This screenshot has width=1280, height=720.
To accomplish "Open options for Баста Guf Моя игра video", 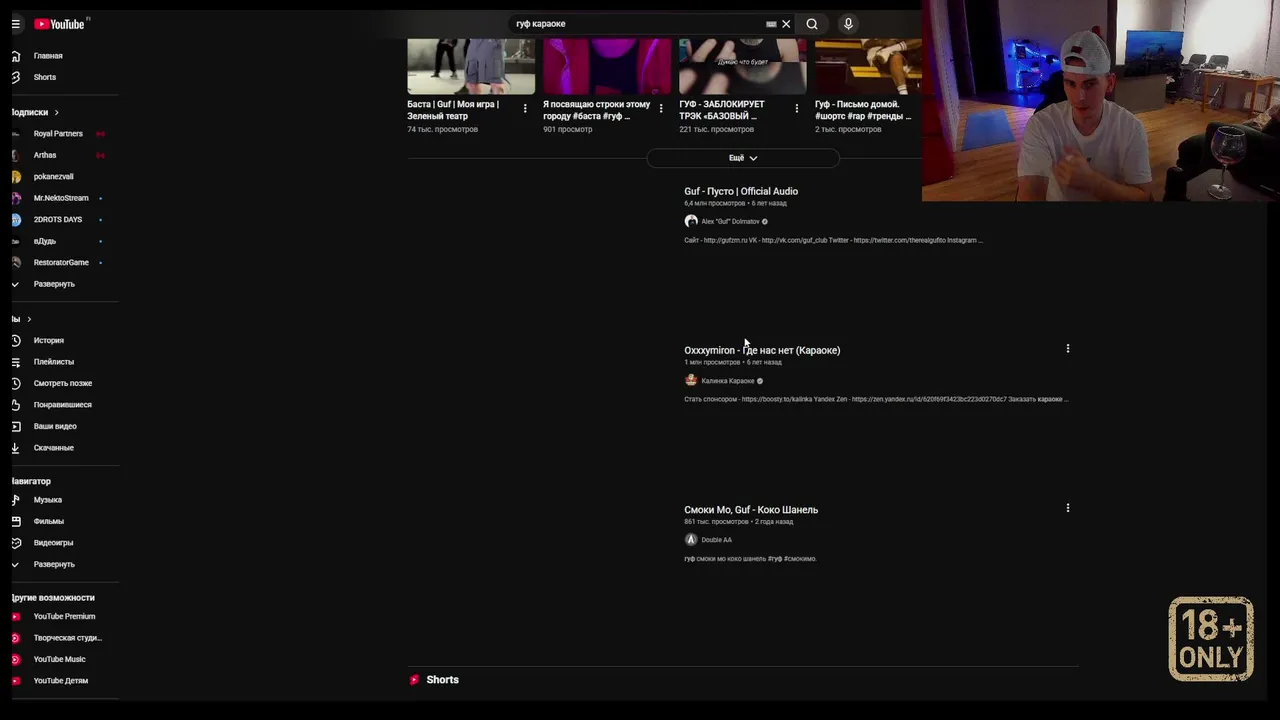I will click(x=525, y=108).
